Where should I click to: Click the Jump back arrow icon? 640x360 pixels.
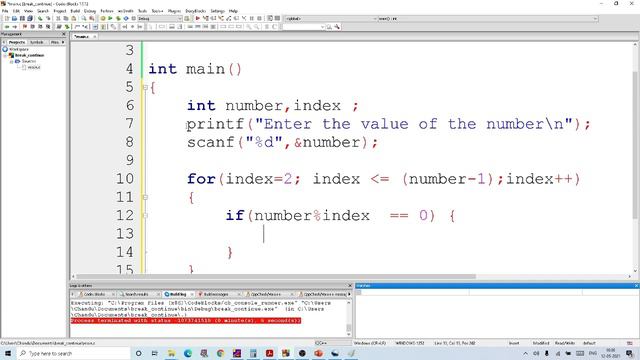coord(7,27)
